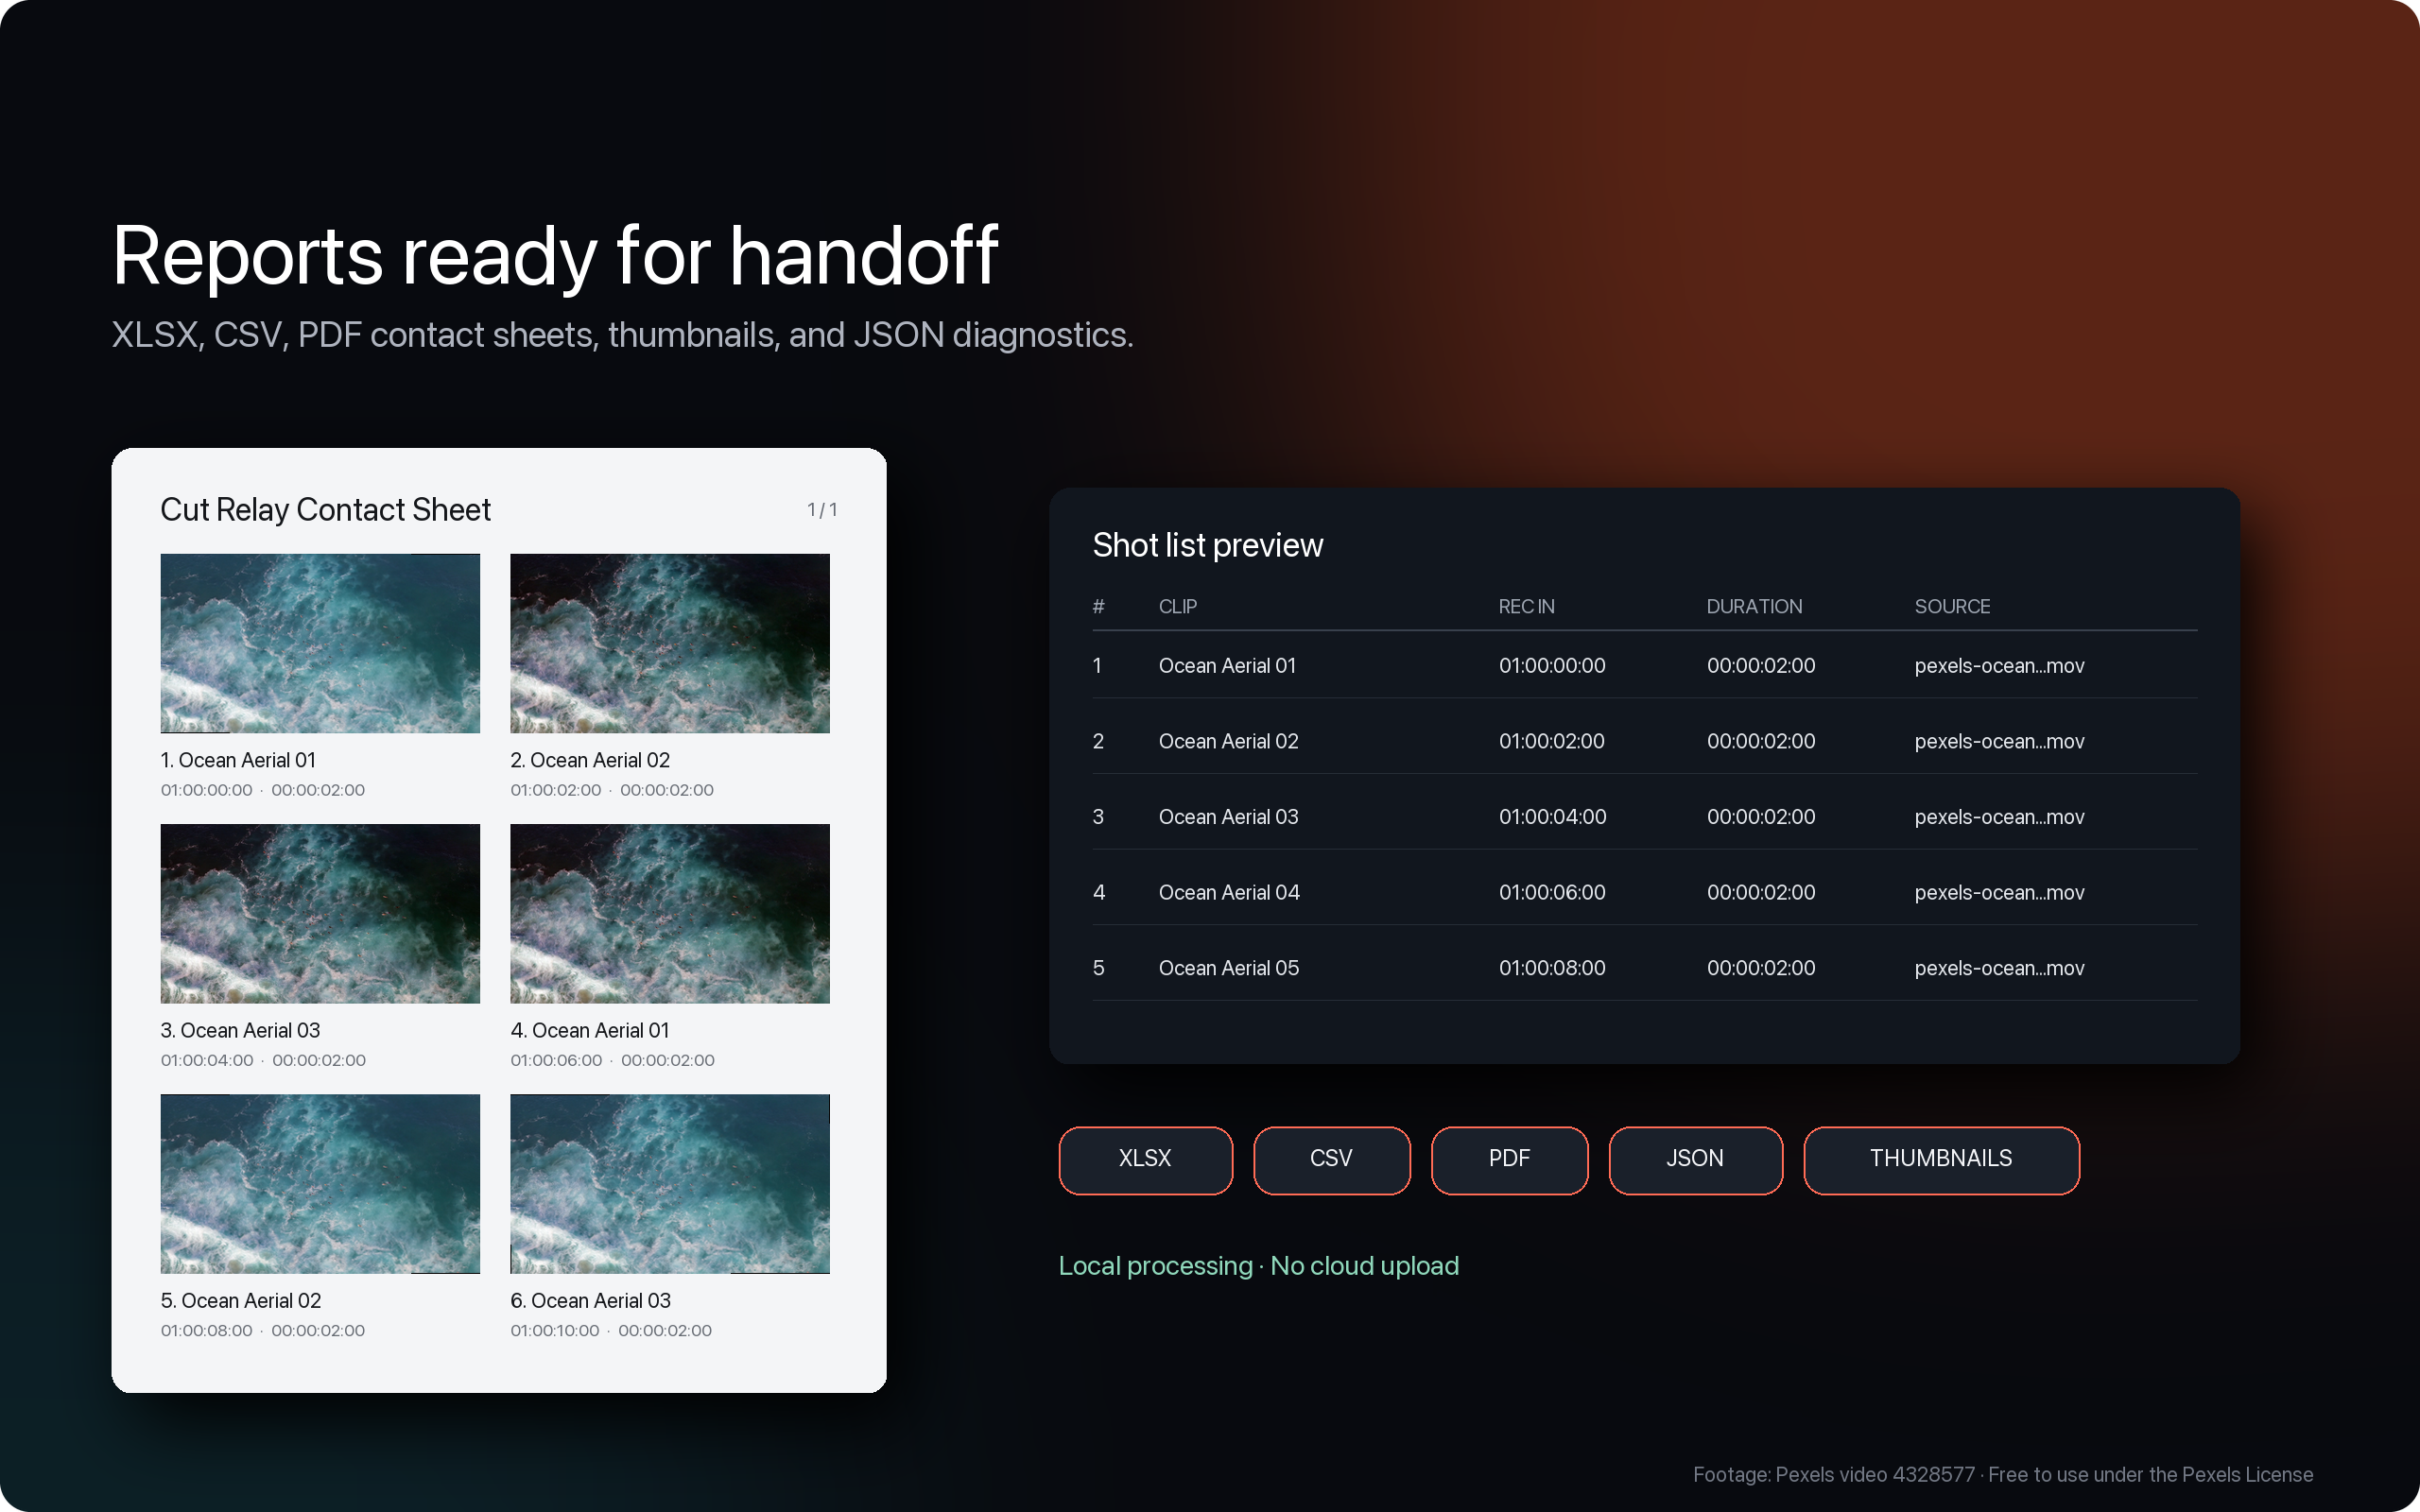The image size is (2420, 1512).
Task: Click thumbnail 6. Ocean Aerial 03
Action: click(x=670, y=1183)
